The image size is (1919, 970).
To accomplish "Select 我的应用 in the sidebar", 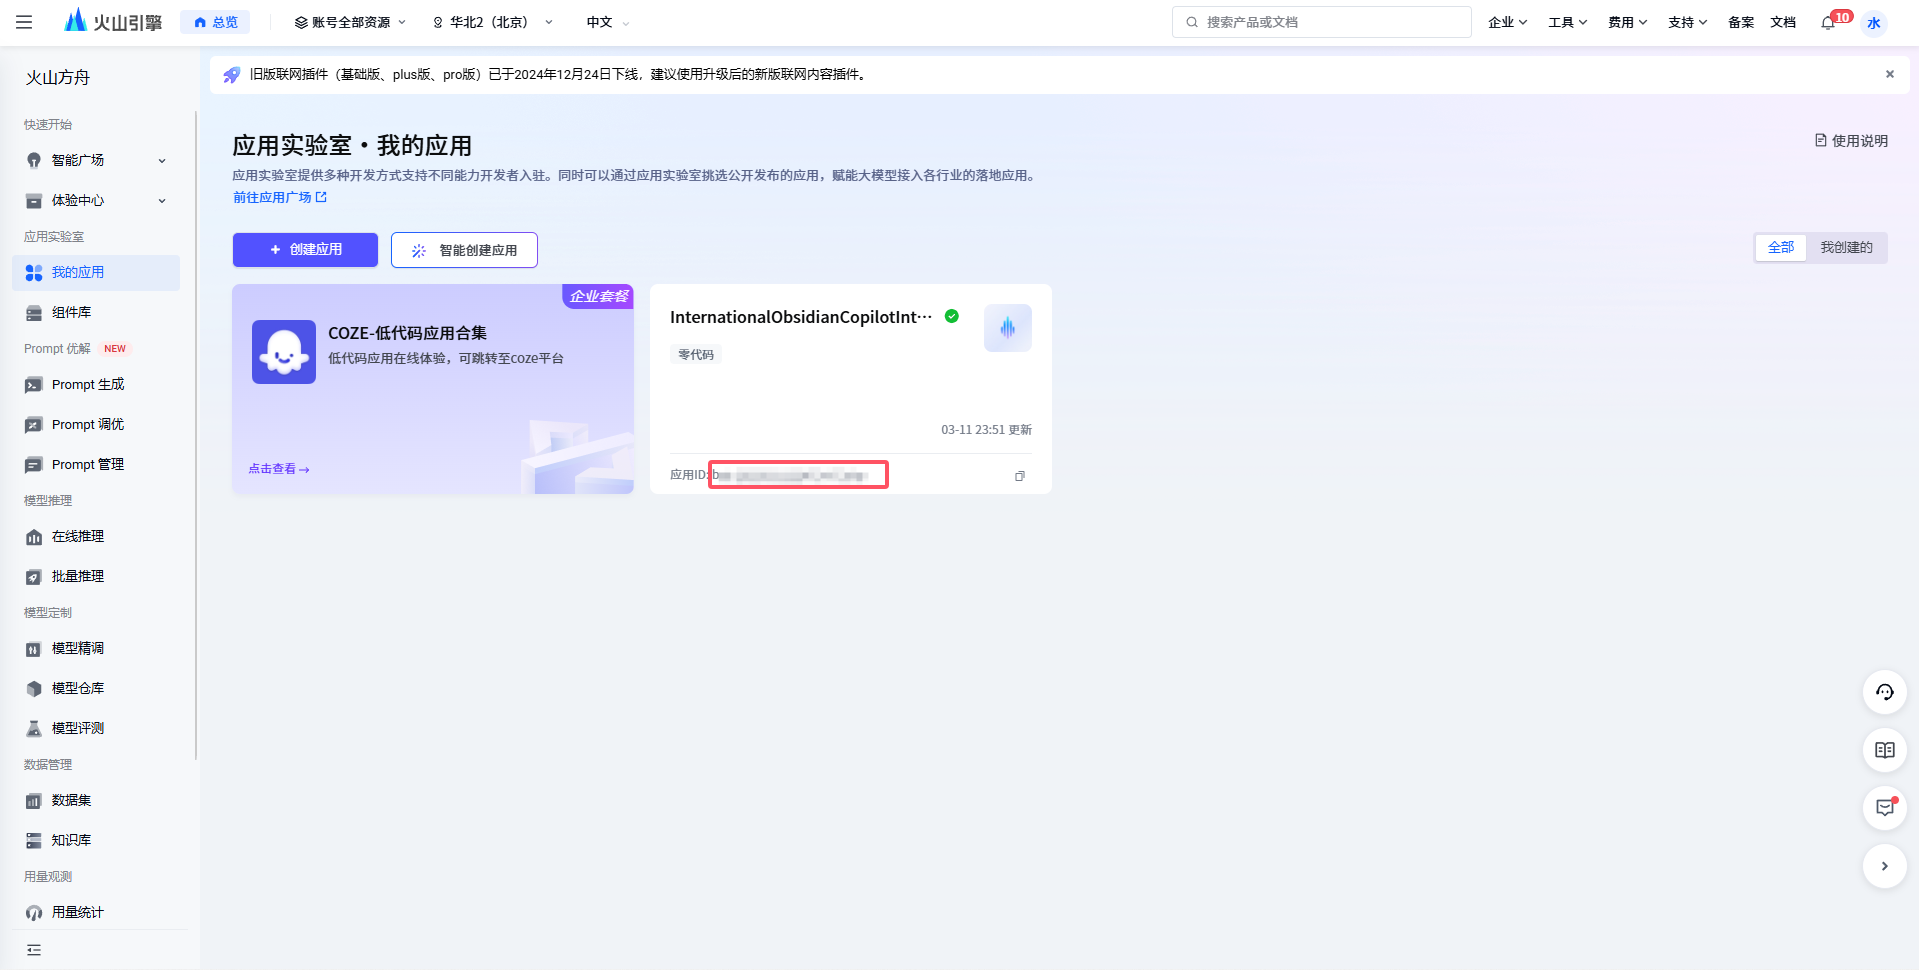I will point(97,272).
